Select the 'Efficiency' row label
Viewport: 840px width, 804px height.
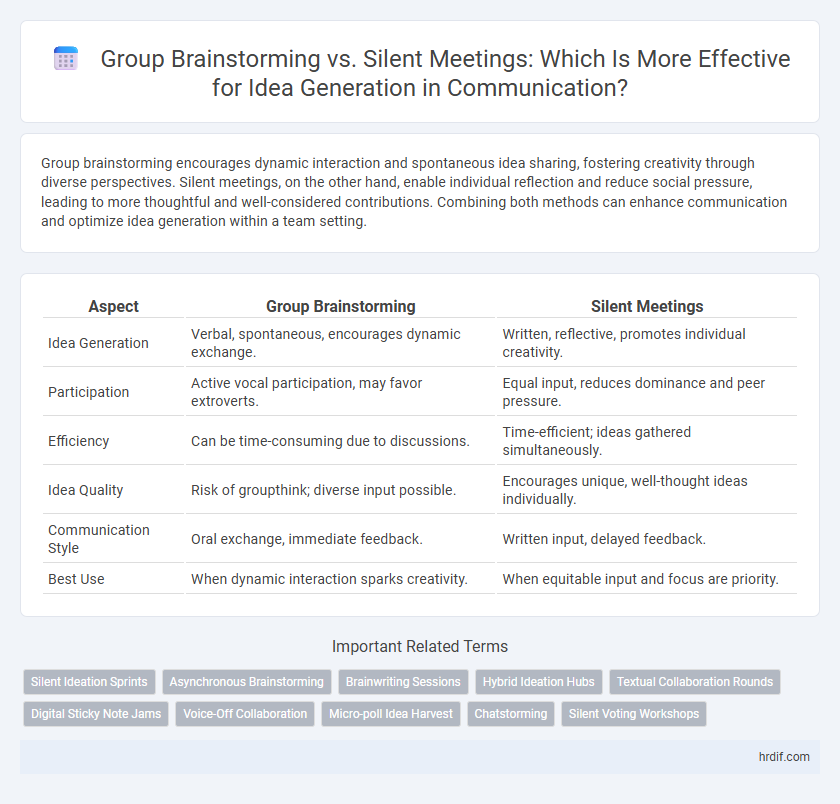coord(78,441)
